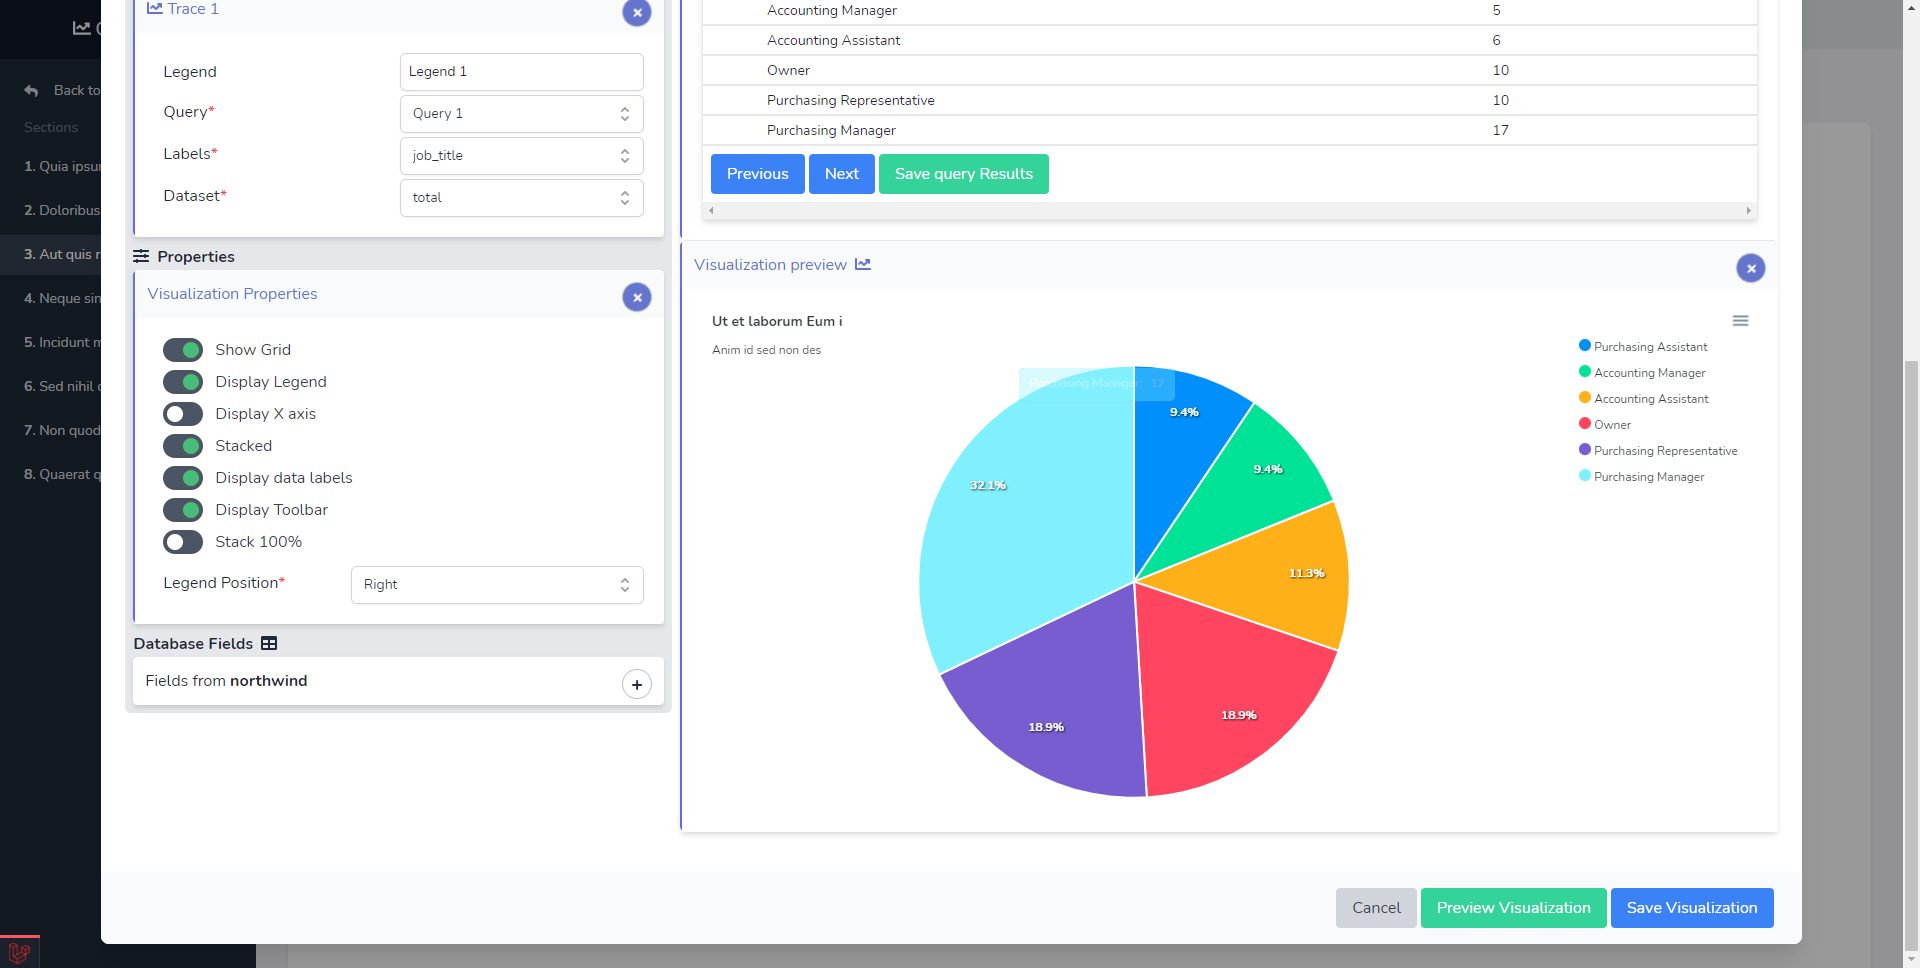The image size is (1920, 968).
Task: Open section 6 Sed nihil in sidebar
Action: click(62, 386)
